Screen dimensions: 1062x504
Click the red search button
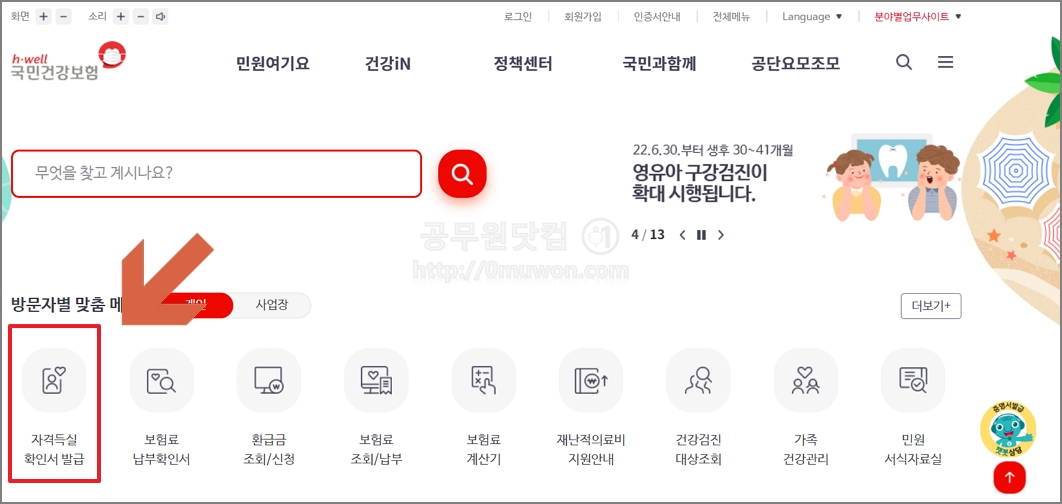click(x=462, y=174)
